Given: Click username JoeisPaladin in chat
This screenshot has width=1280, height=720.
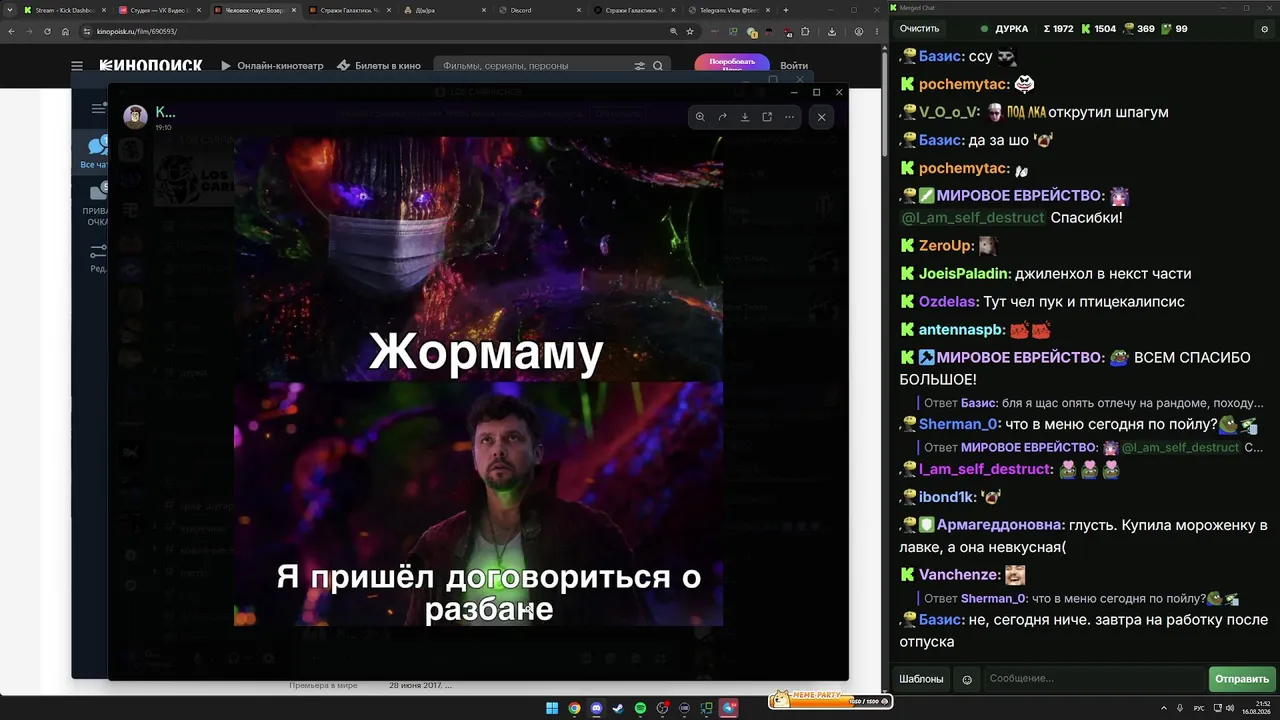Looking at the screenshot, I should pos(965,273).
